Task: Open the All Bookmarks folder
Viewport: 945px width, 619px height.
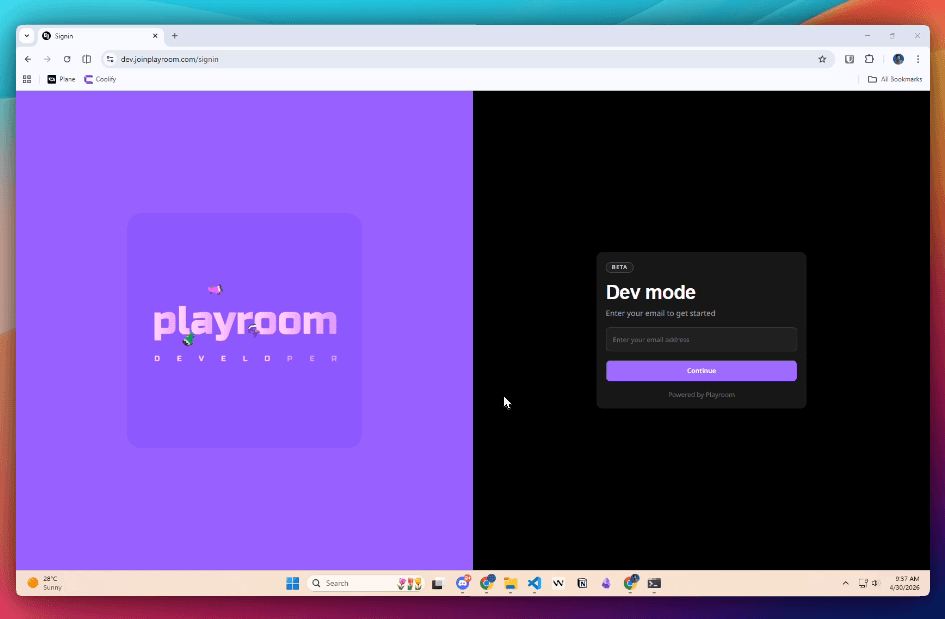Action: (895, 79)
